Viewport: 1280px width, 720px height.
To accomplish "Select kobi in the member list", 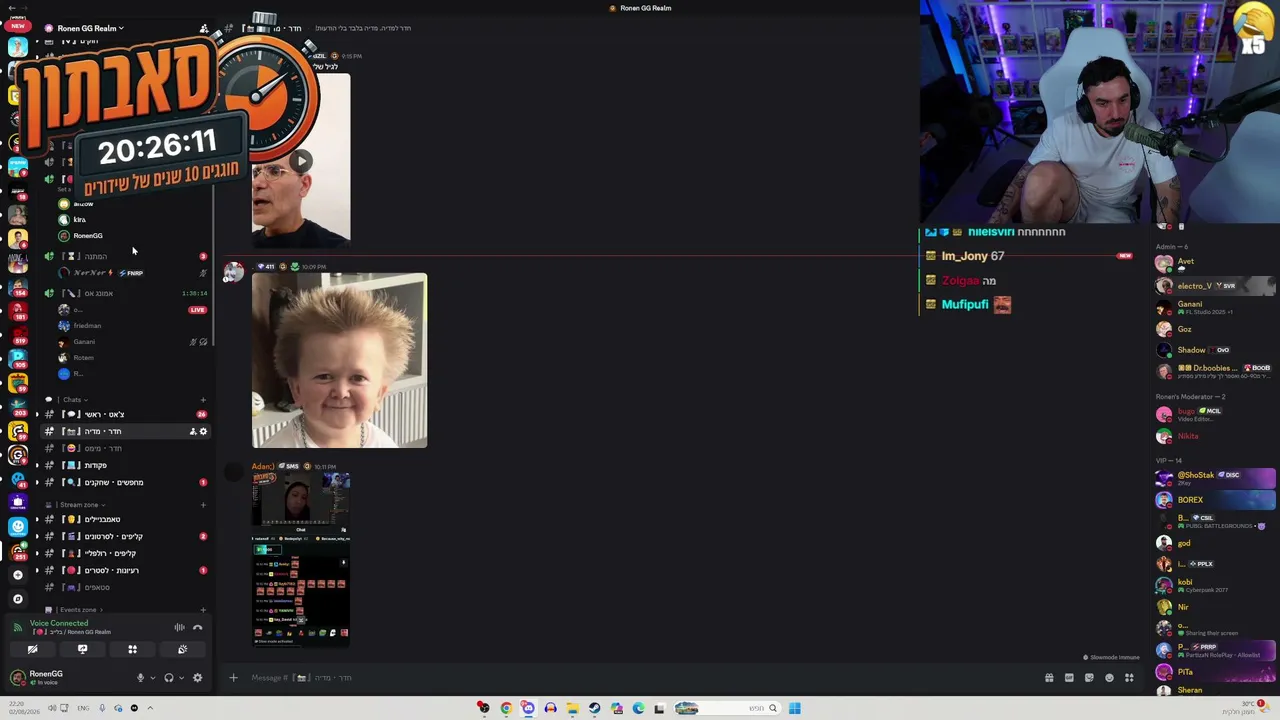I will coord(1215,585).
